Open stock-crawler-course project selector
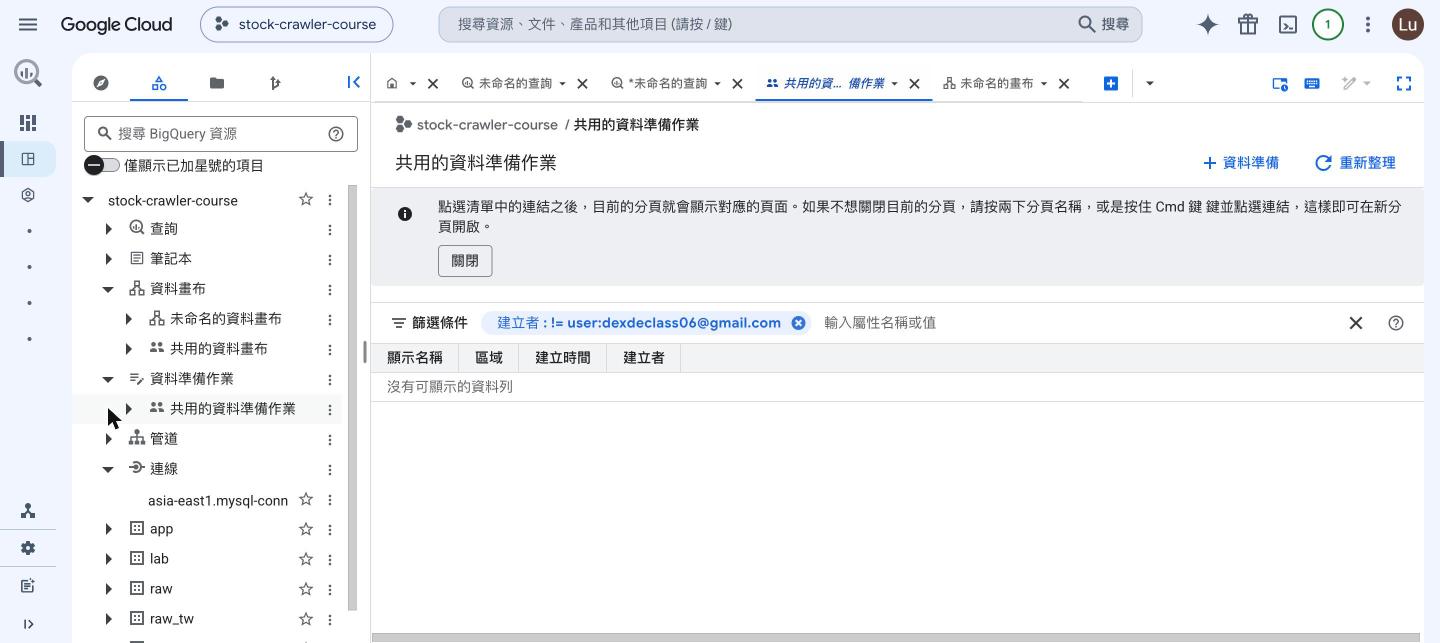 pos(296,24)
